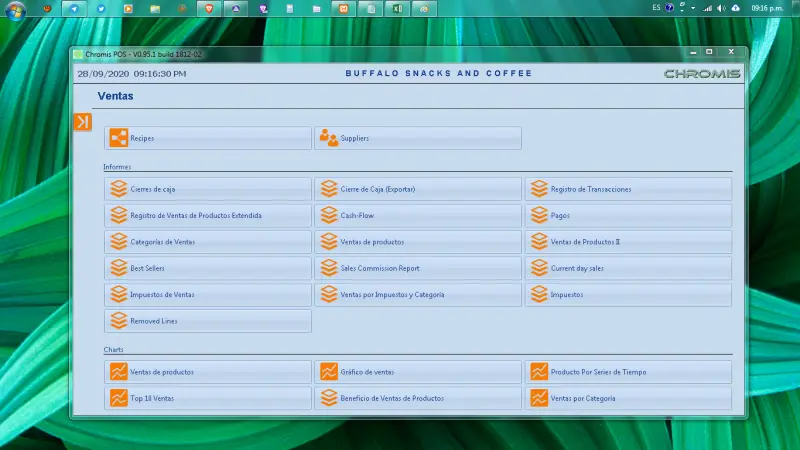The width and height of the screenshot is (800, 450).
Task: Open the Impuestos report
Action: 628,294
